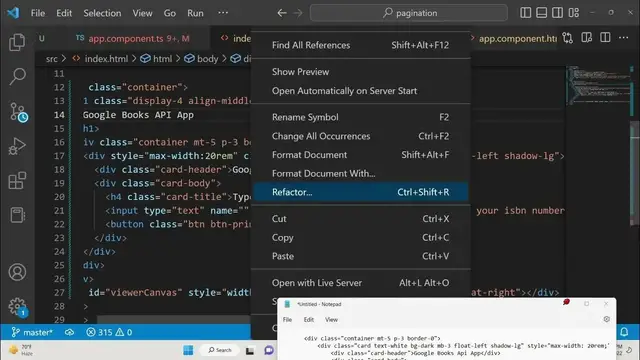
Task: Open the Search view in activity bar
Action: (x=17, y=76)
